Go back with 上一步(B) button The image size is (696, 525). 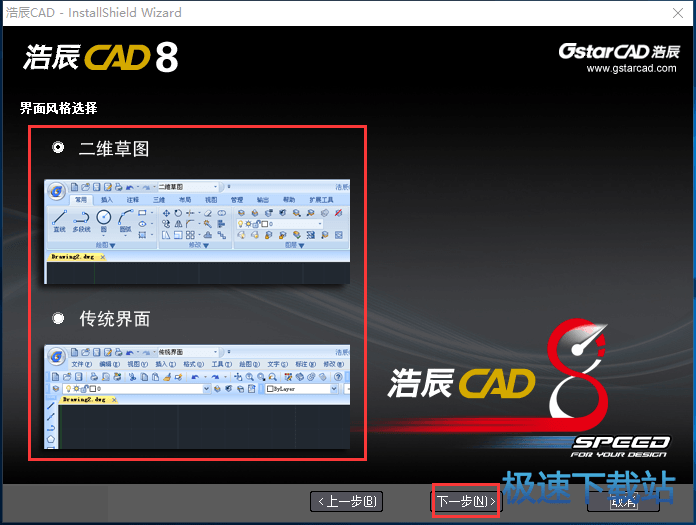point(347,501)
